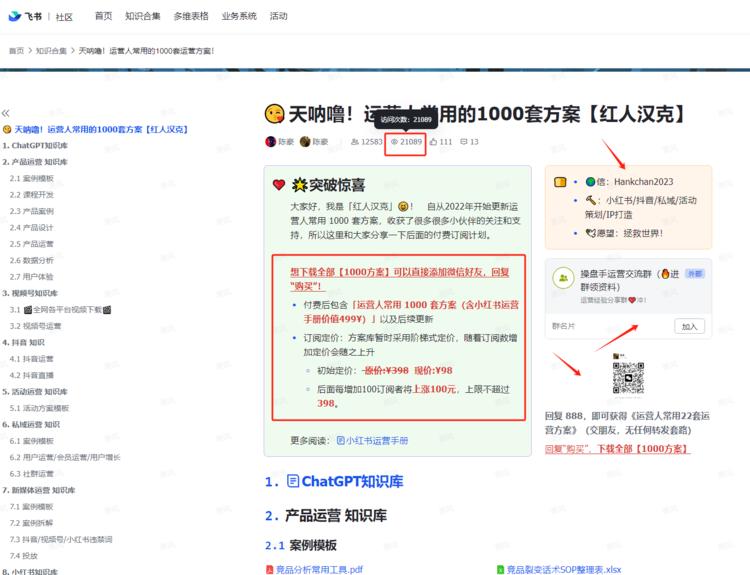
Task: Open 知识合集 in top navigation
Action: pos(143,16)
